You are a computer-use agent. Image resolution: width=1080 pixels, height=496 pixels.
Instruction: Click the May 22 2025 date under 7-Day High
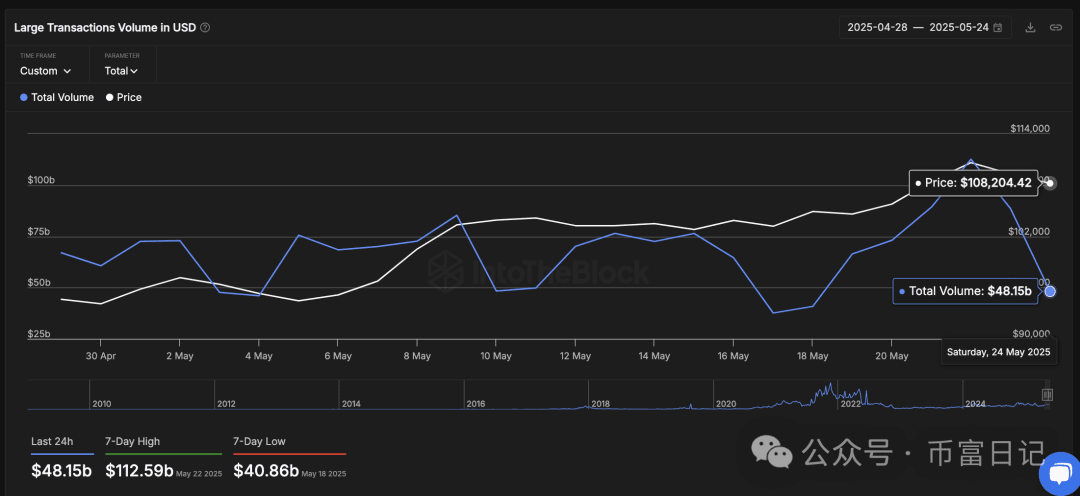coord(198,474)
